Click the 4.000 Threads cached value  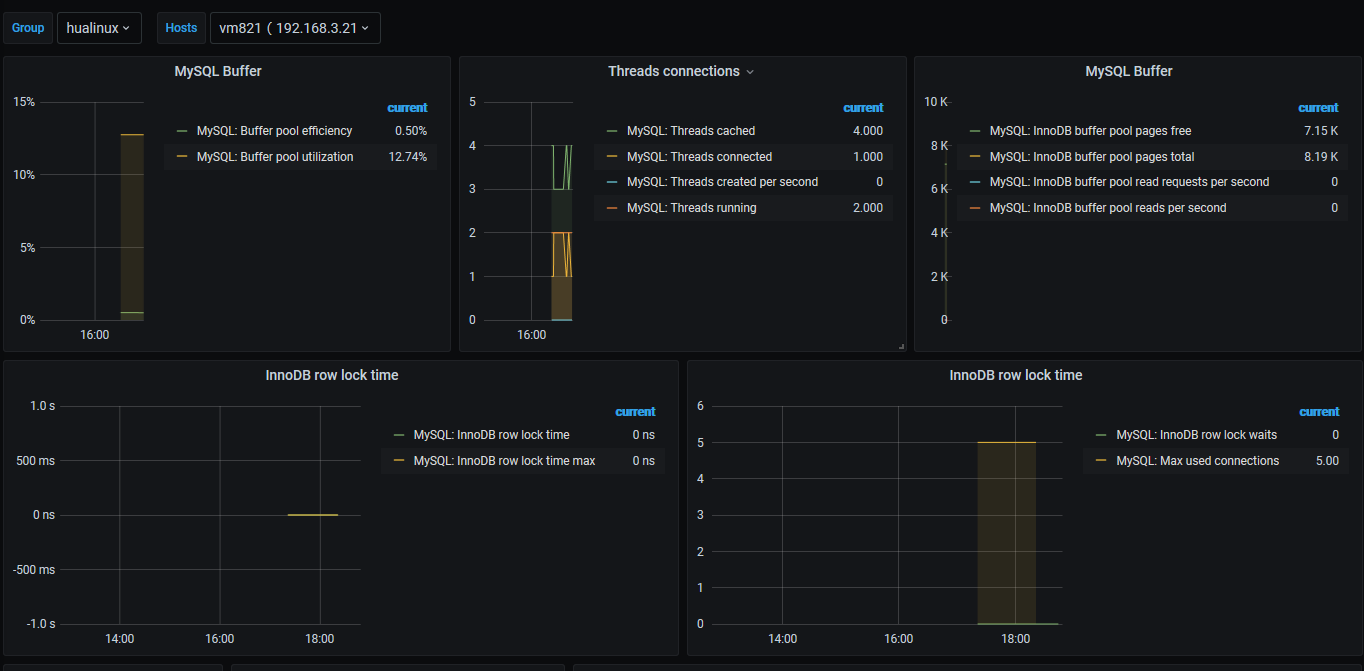(x=866, y=131)
